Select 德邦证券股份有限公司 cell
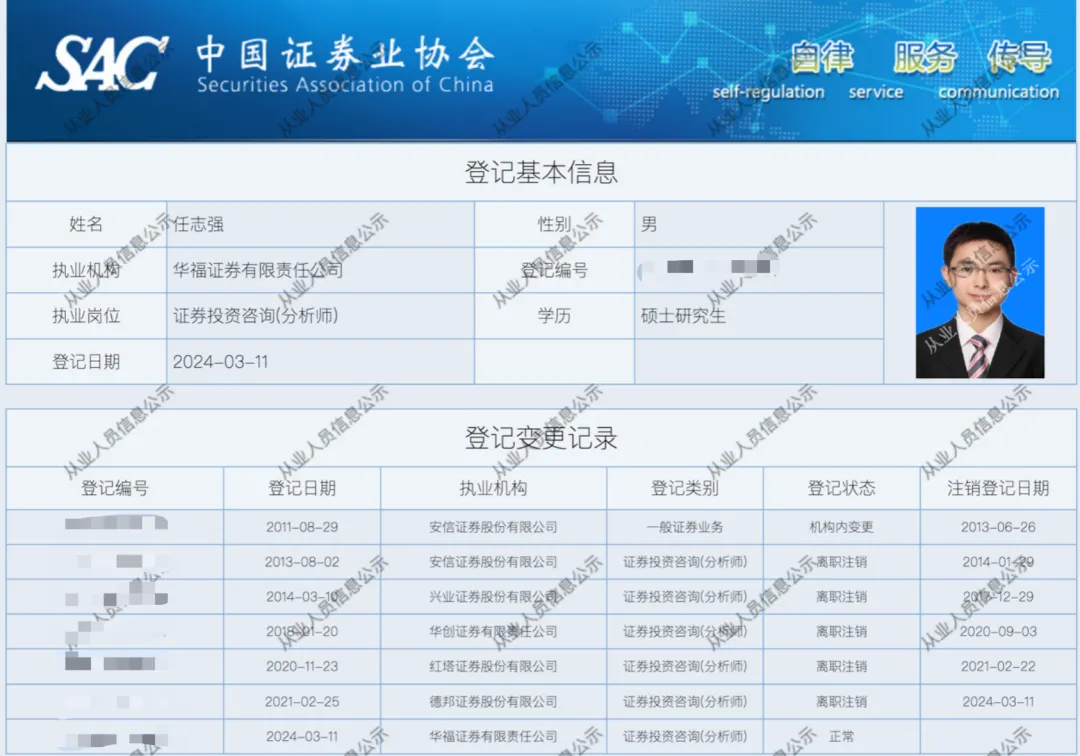Screen dimensions: 1080x756 (493, 702)
